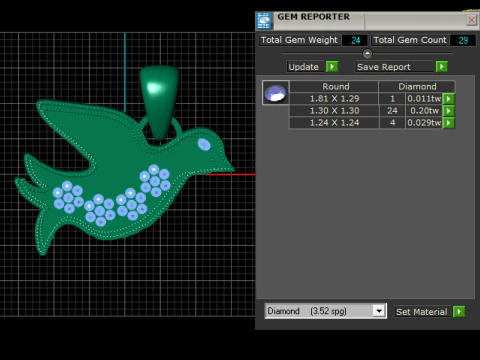Screen dimensions: 480x360
Task: Click green arrow for 0.011tw row
Action: click(x=449, y=99)
